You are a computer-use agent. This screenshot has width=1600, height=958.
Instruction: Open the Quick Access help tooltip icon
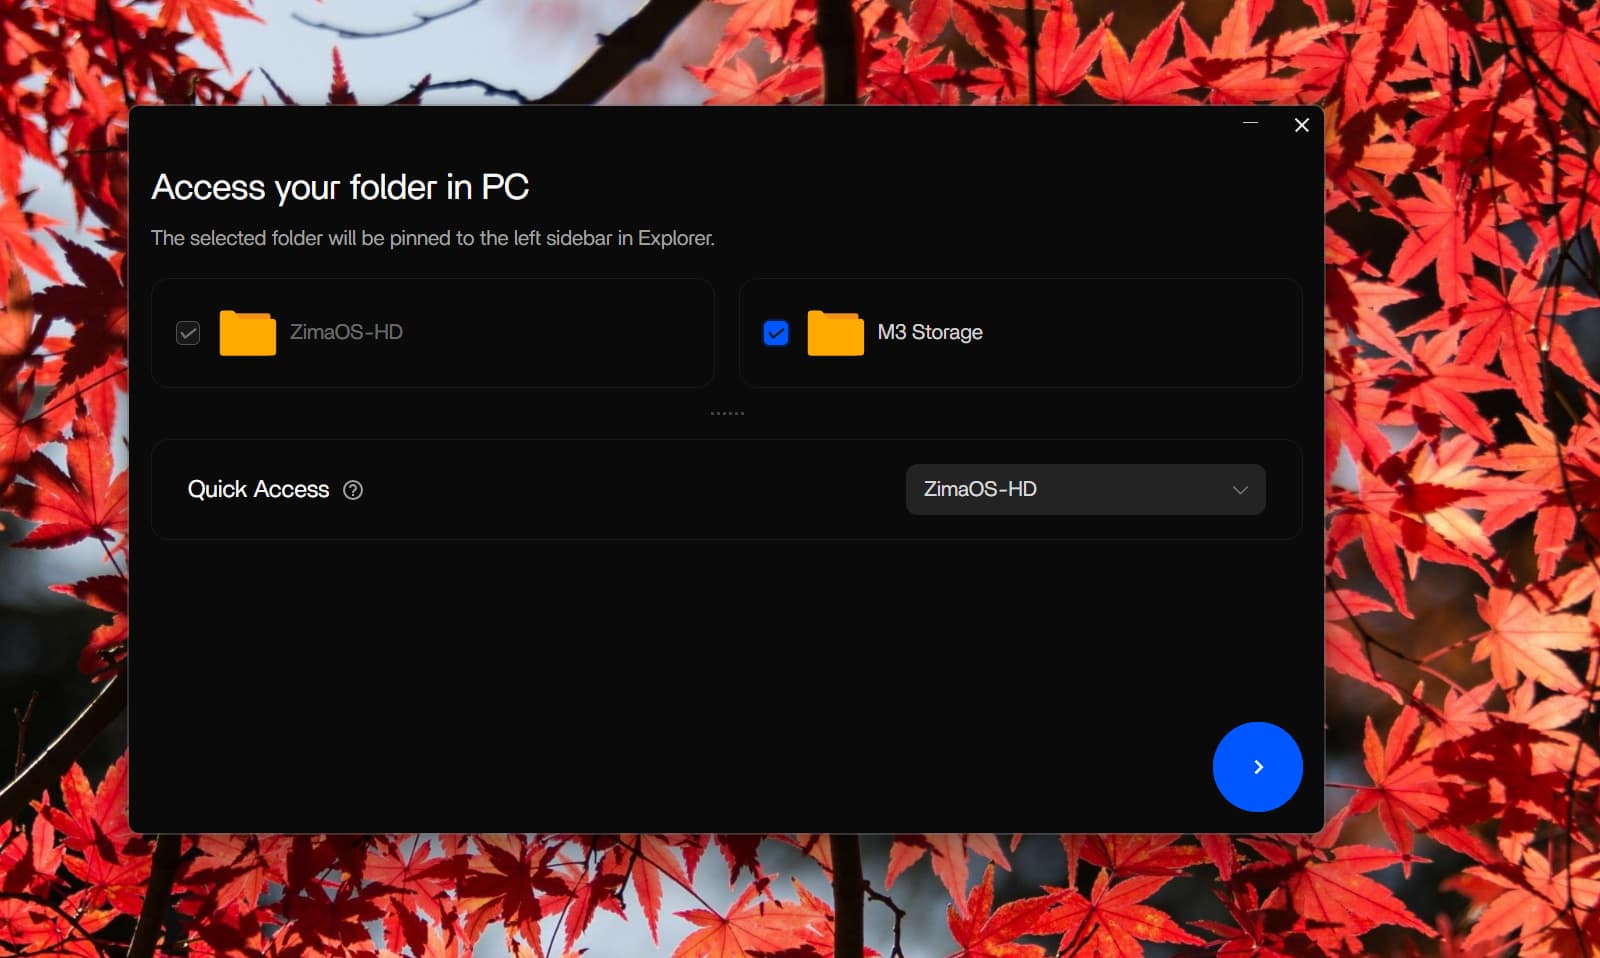tap(353, 490)
